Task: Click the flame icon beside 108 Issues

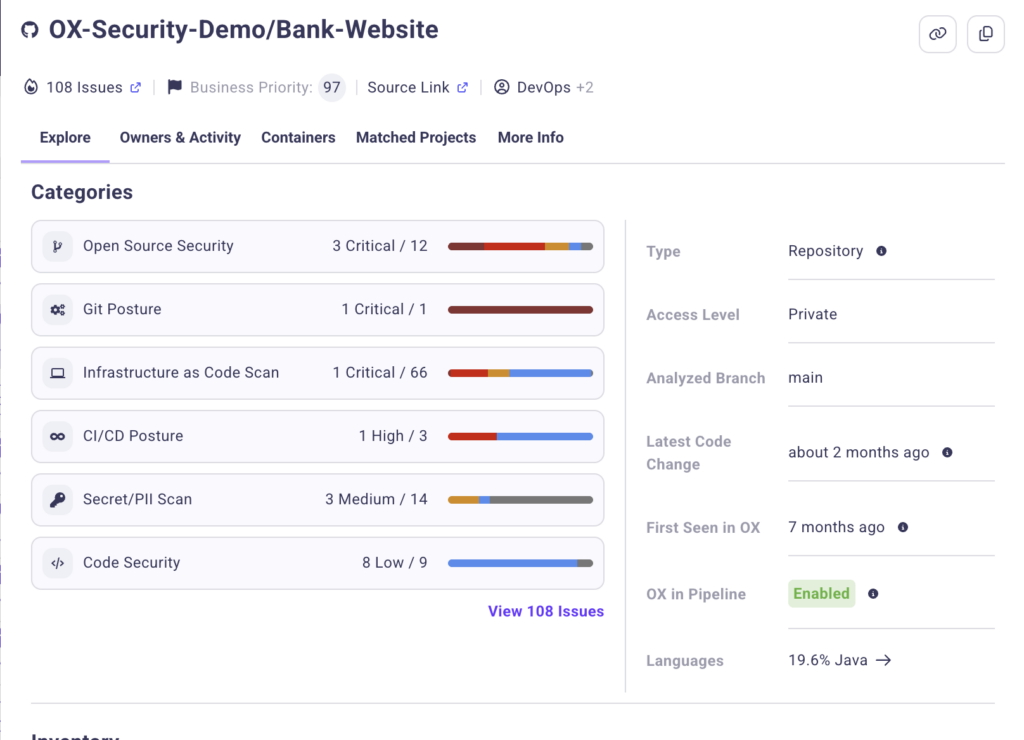Action: 31,87
